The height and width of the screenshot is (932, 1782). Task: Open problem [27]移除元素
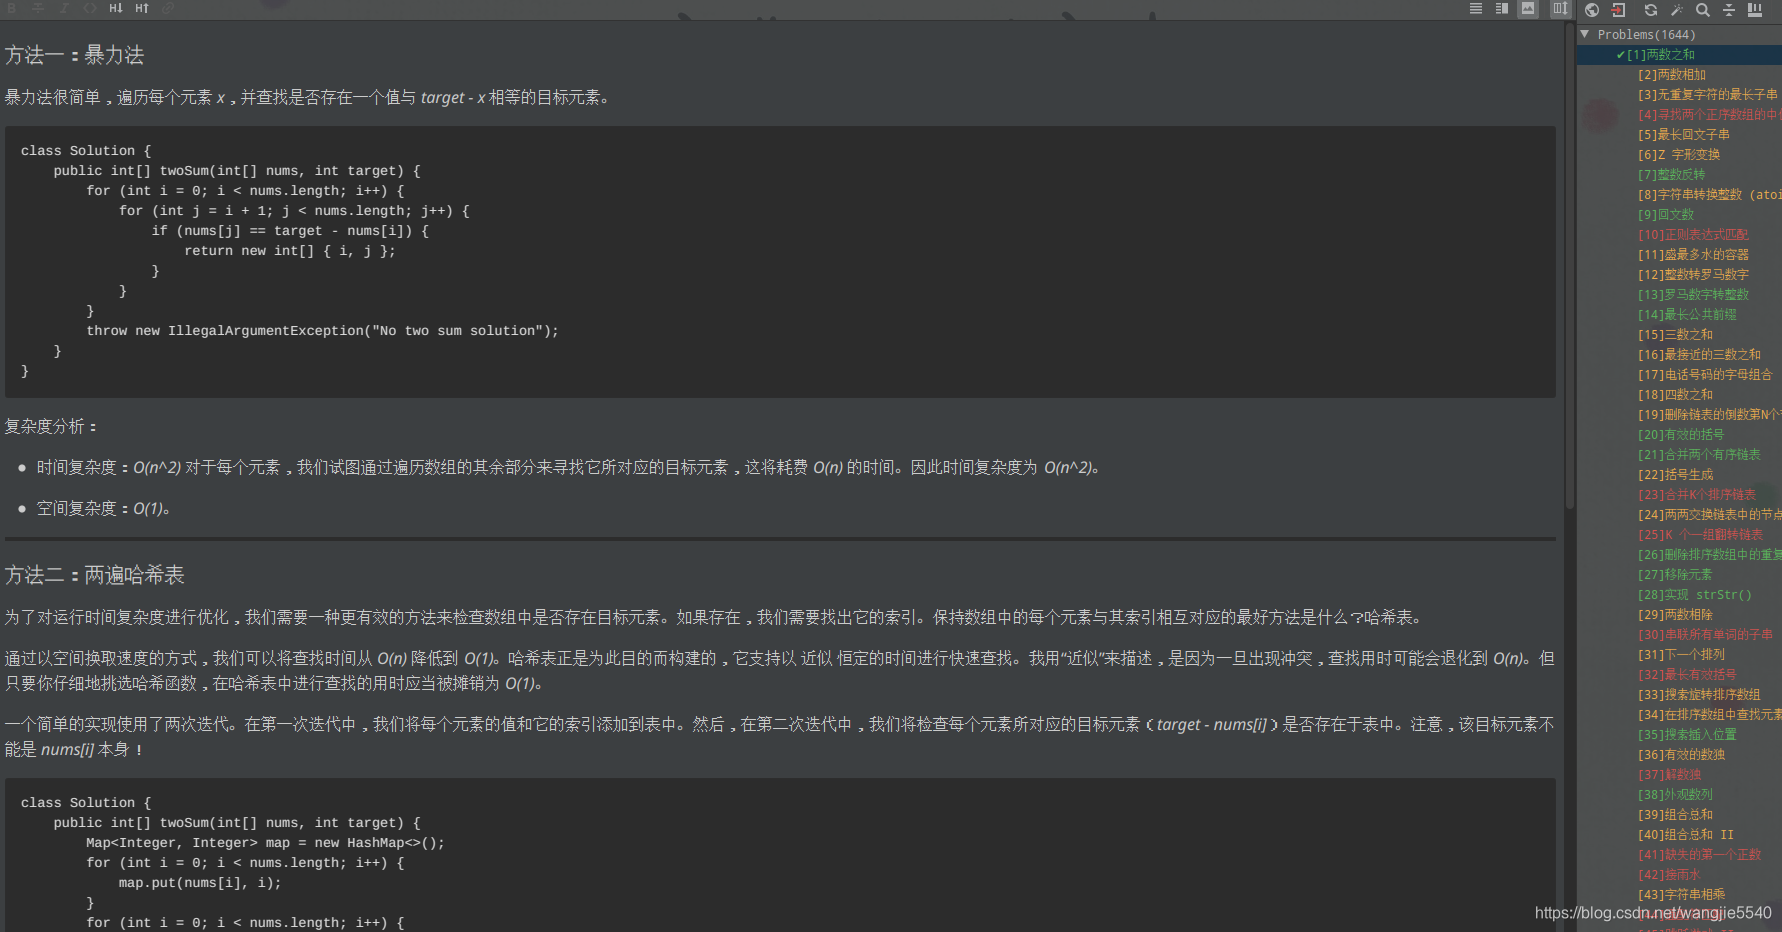[x=1675, y=575]
